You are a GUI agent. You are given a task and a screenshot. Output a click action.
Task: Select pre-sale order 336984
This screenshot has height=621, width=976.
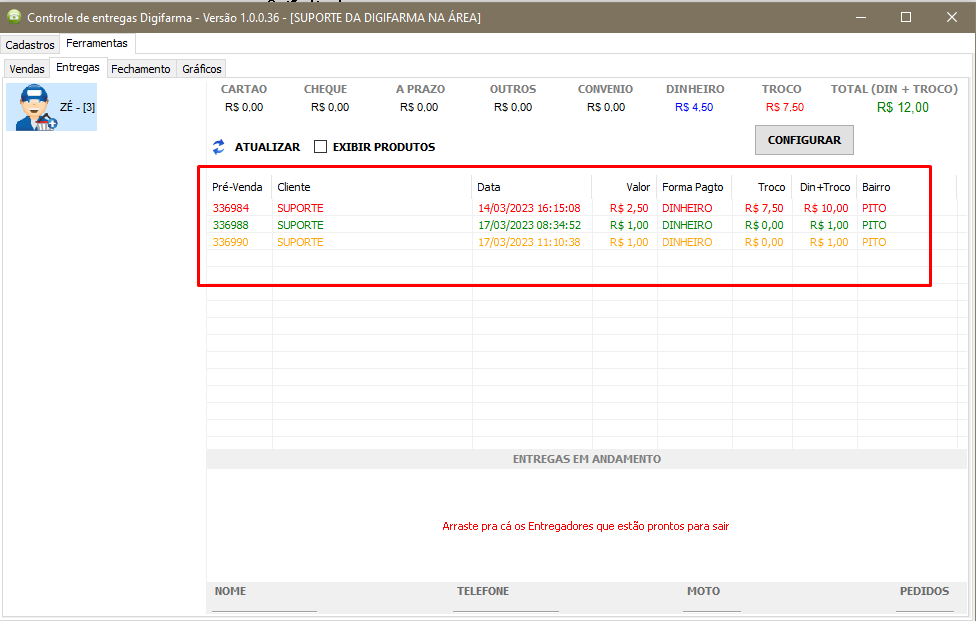click(231, 208)
